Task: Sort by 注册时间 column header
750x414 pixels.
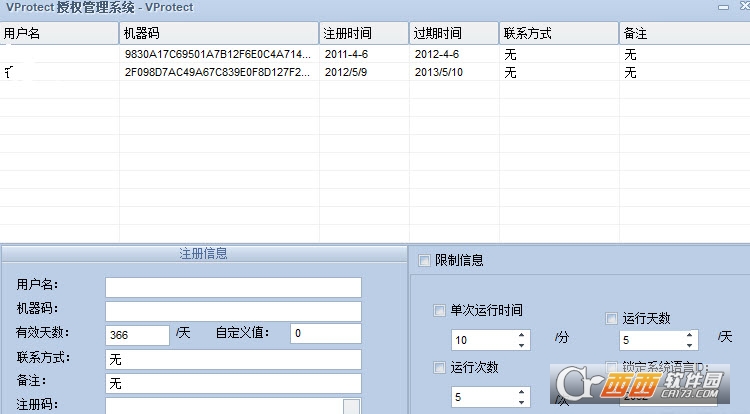Action: (364, 33)
